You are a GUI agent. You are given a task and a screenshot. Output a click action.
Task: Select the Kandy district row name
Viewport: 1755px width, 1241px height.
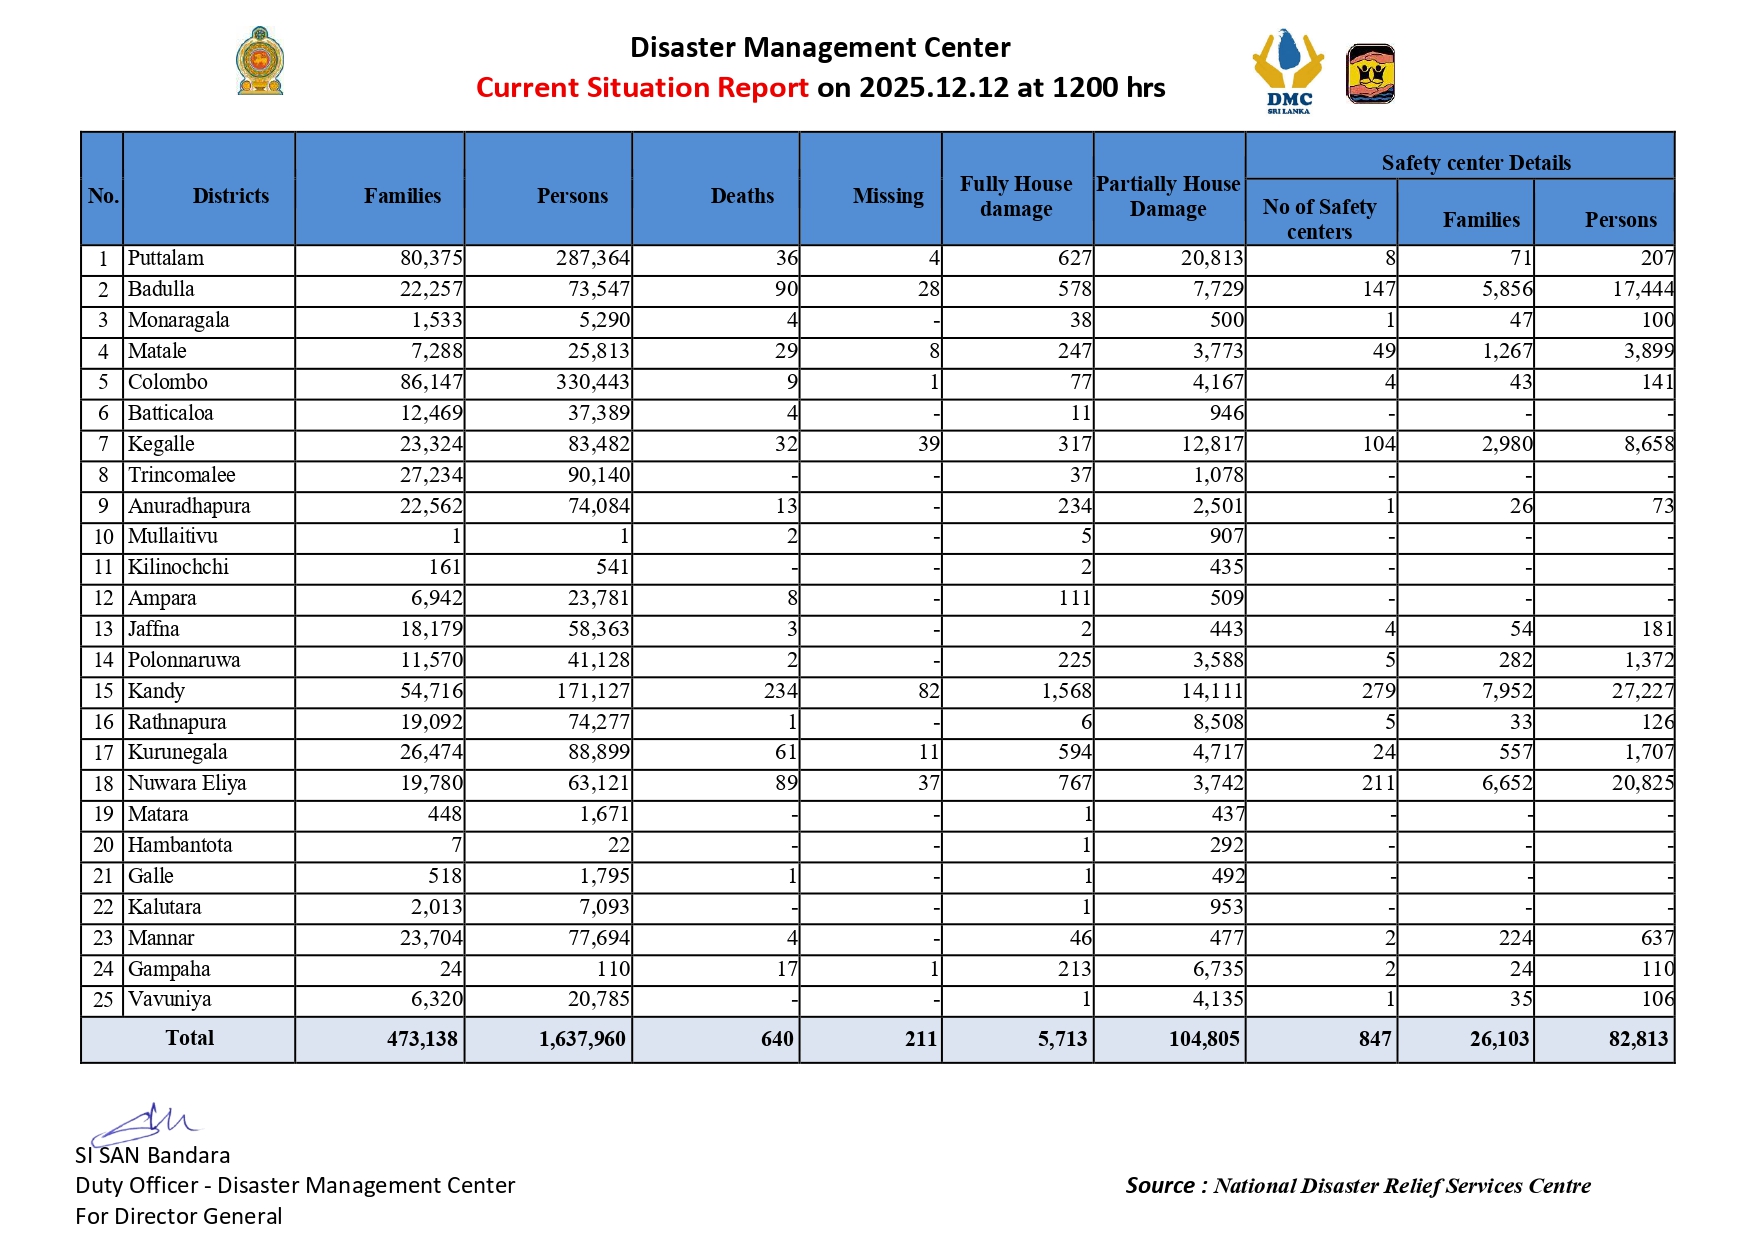(156, 691)
